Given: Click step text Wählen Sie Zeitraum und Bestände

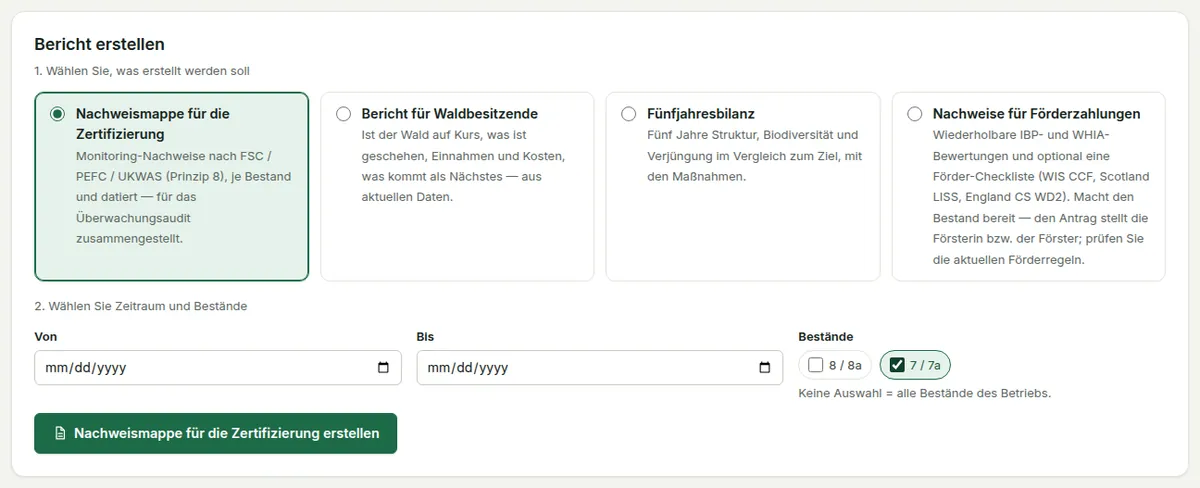Looking at the screenshot, I should pyautogui.click(x=141, y=306).
